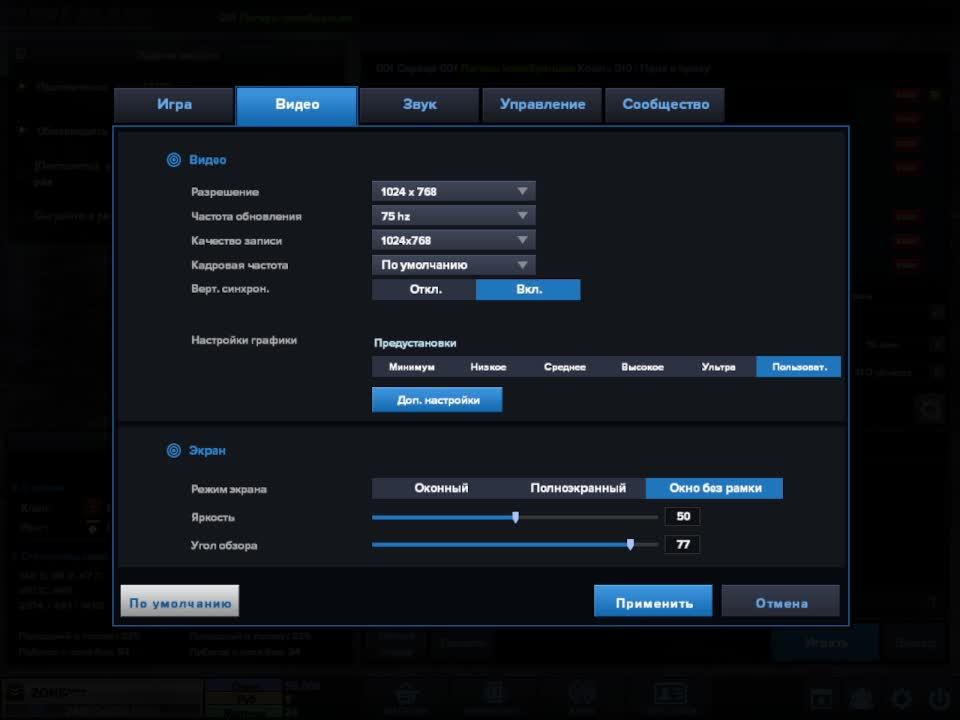Go to the Управление tab
960x720 pixels.
point(542,105)
